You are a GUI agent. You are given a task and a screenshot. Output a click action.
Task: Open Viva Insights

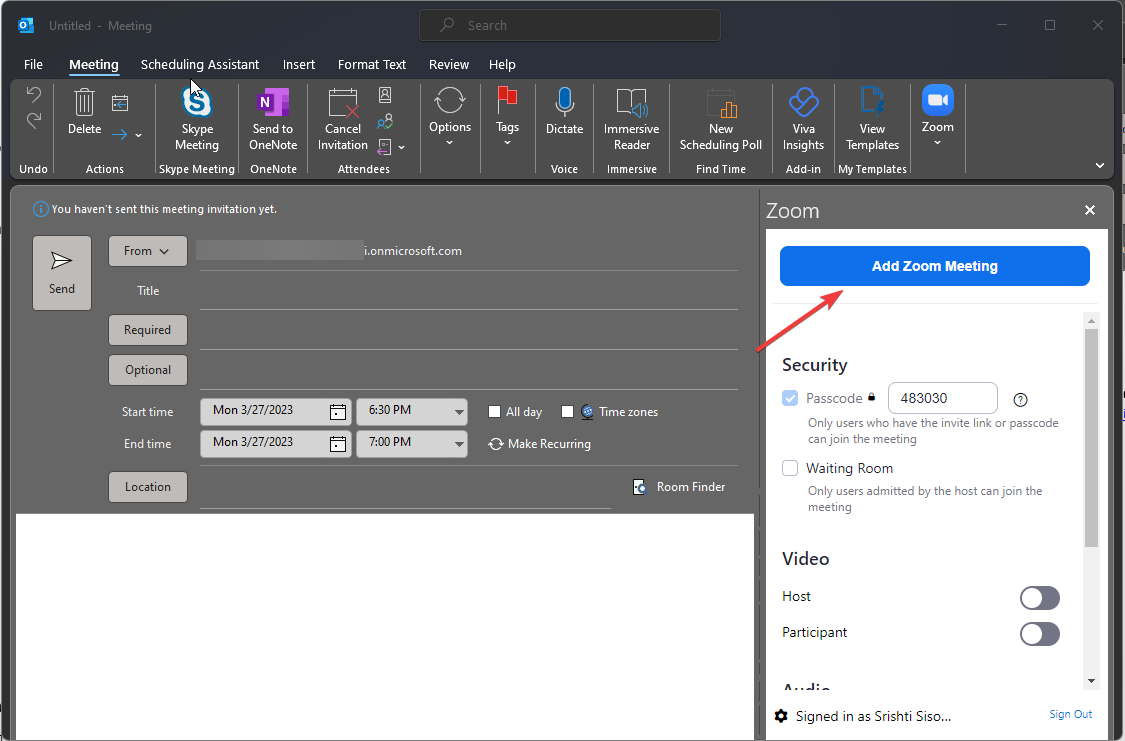pos(803,118)
